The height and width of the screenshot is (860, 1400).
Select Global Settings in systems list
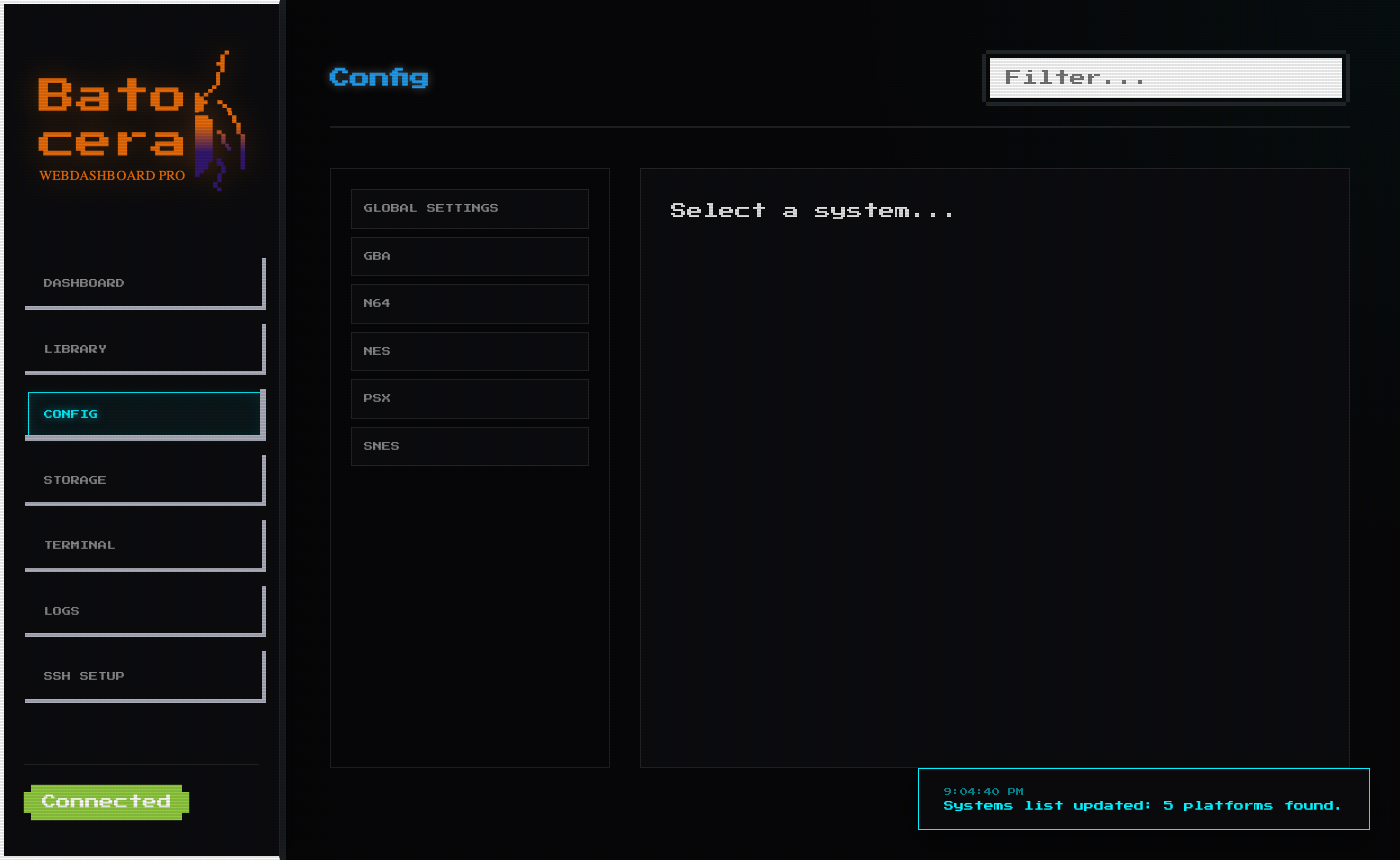point(470,208)
